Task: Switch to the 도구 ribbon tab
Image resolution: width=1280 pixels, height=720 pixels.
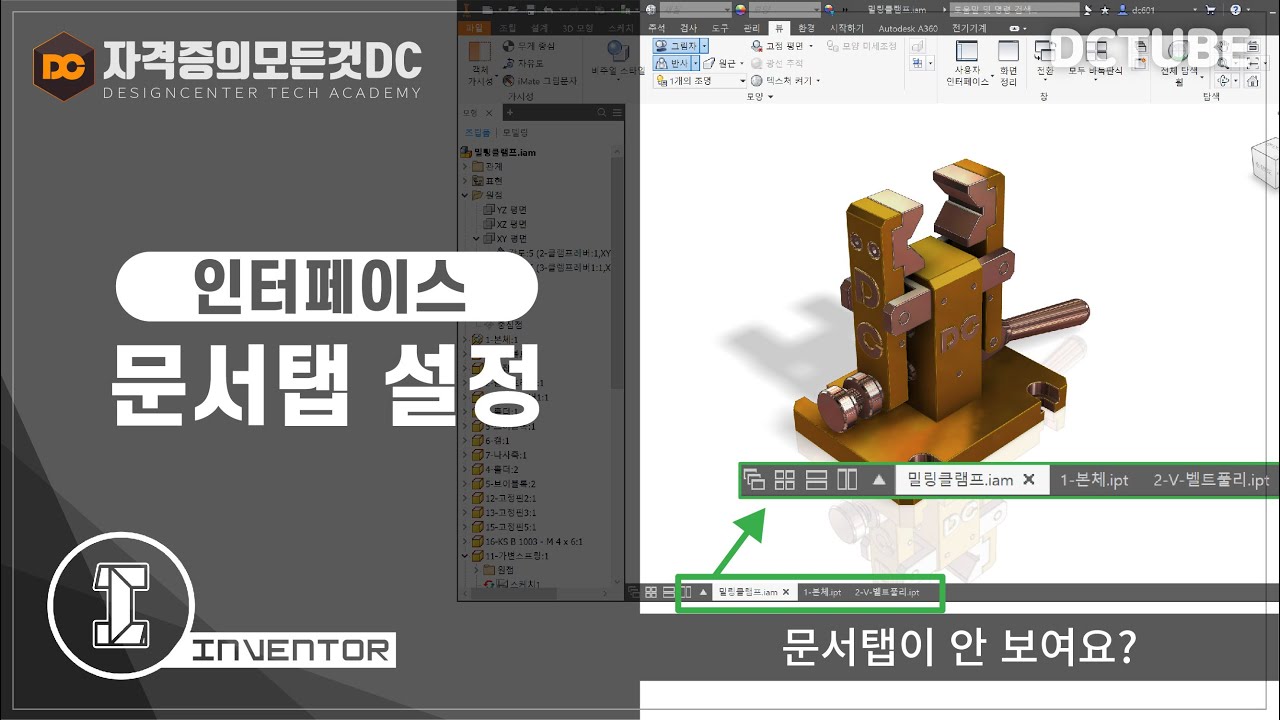Action: click(720, 28)
